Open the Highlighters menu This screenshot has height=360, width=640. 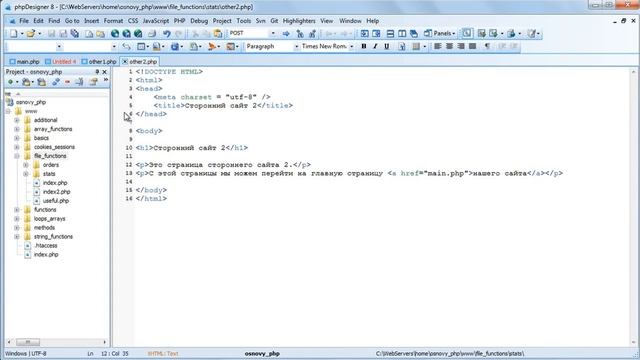coord(299,21)
